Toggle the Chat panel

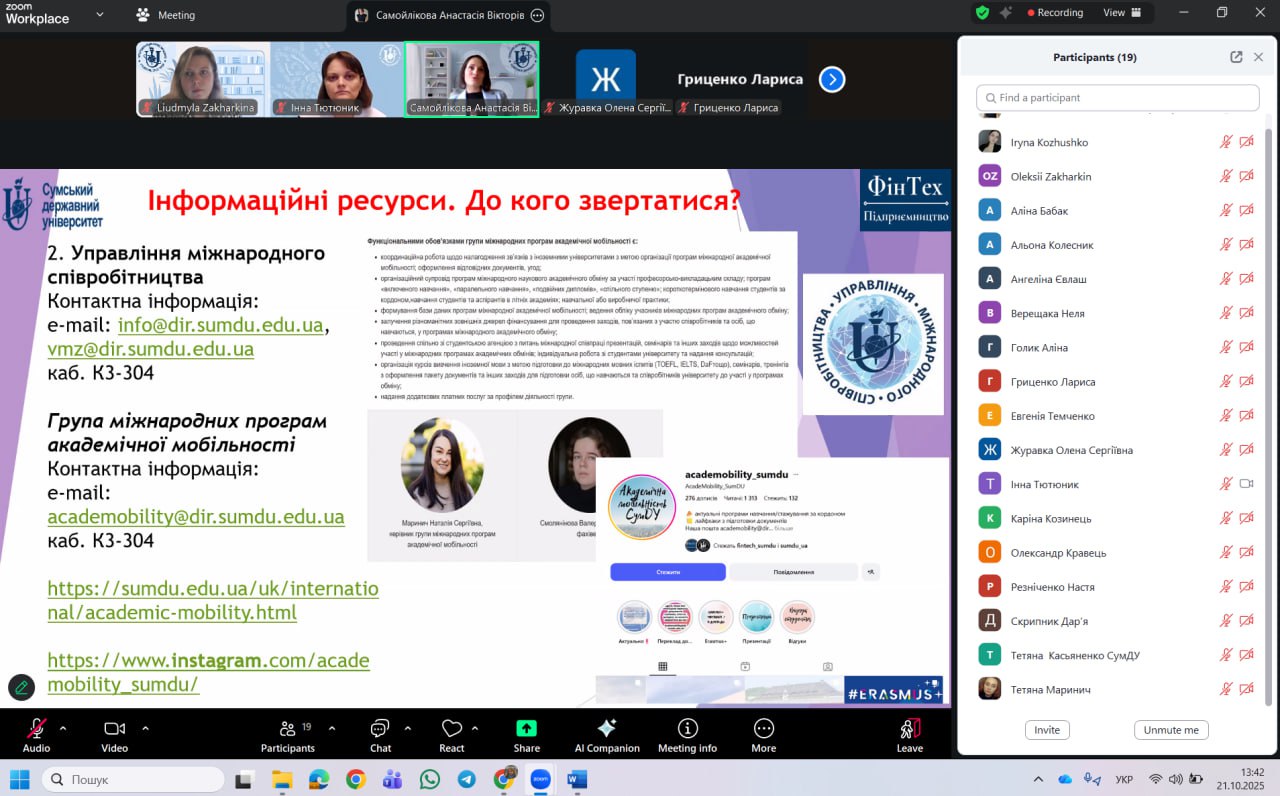point(380,729)
